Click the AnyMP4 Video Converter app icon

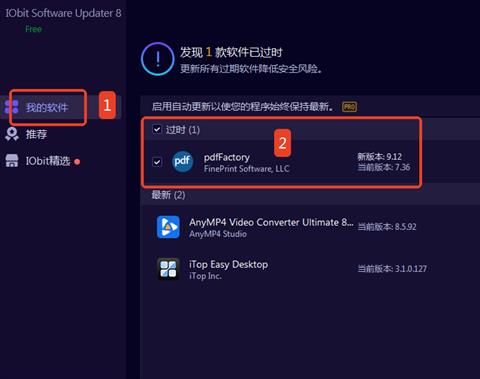pos(168,227)
